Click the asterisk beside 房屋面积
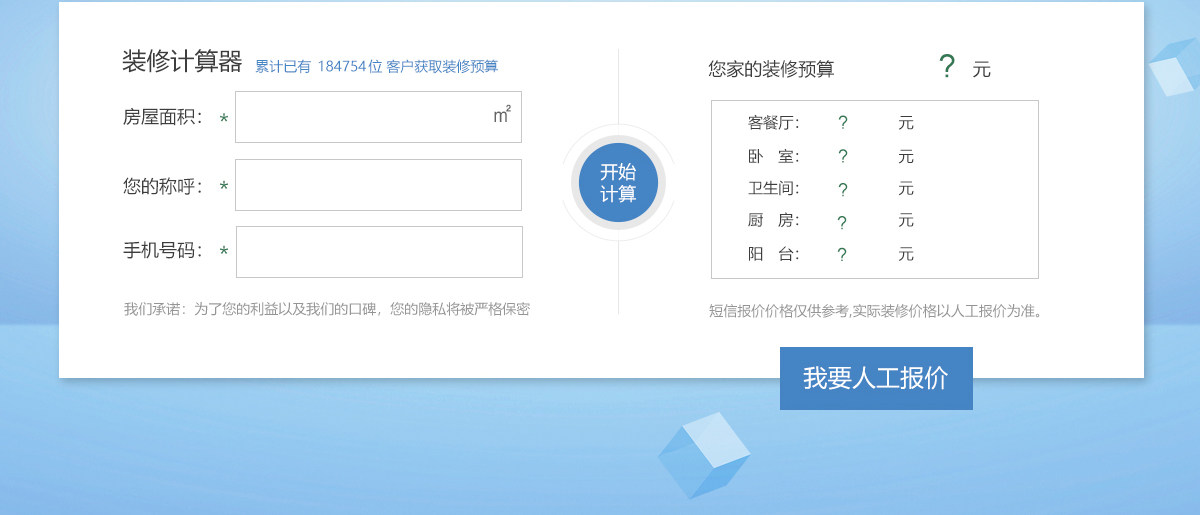 pos(224,121)
